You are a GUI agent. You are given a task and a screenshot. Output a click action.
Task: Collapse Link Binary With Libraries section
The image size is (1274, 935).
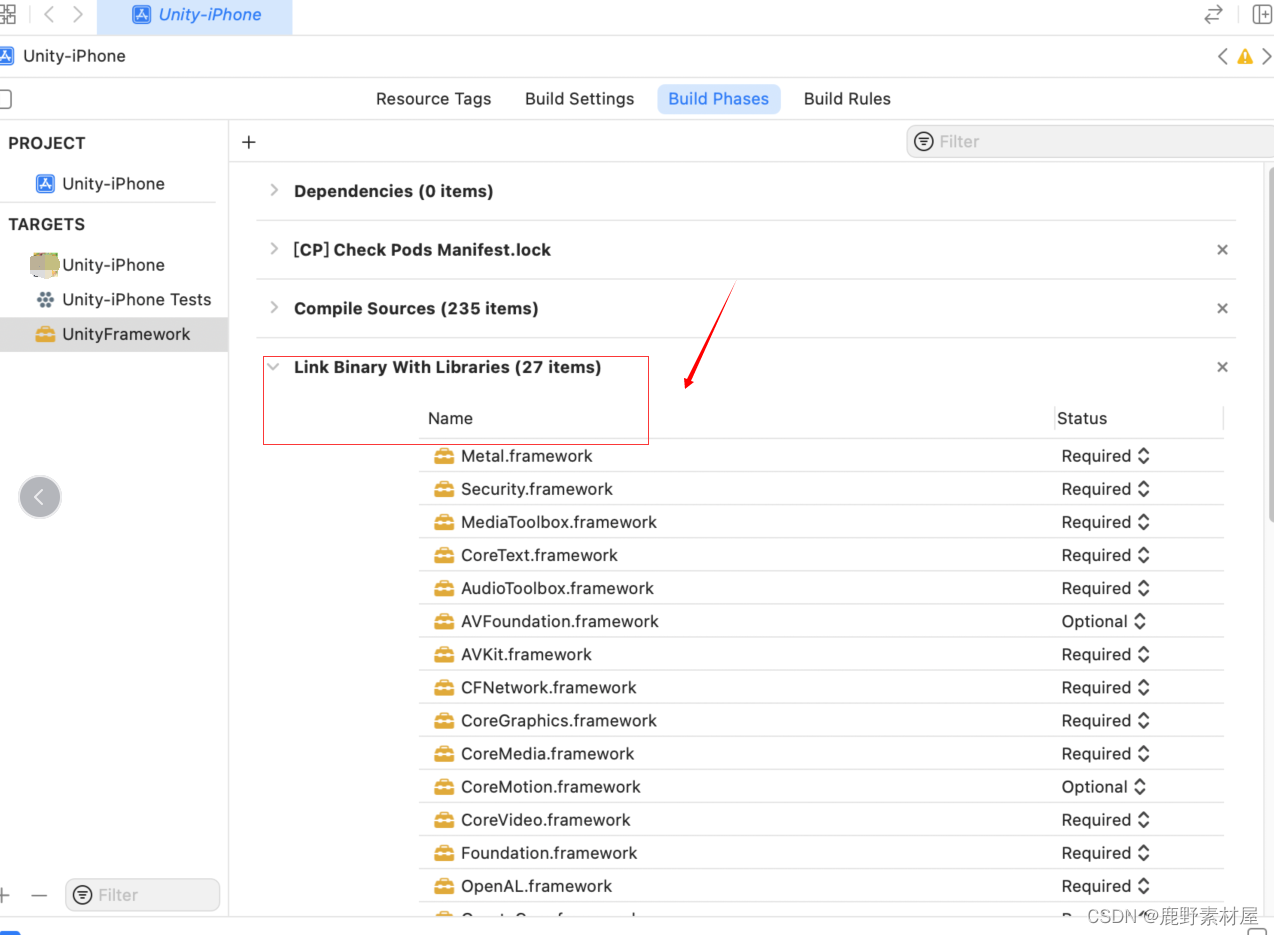click(x=274, y=367)
